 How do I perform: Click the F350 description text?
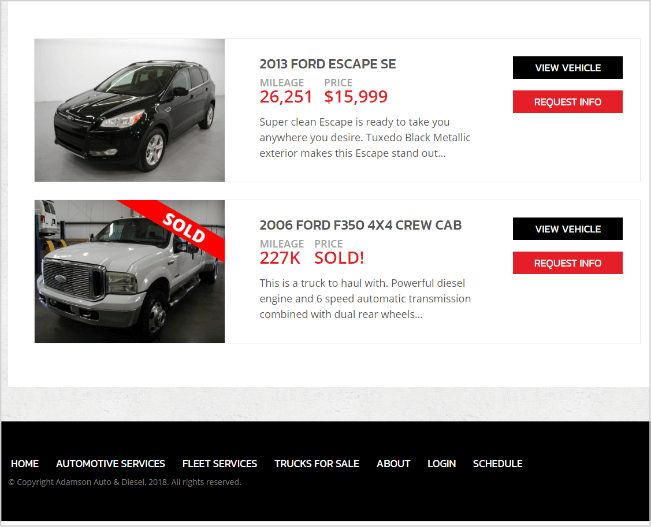coord(365,299)
